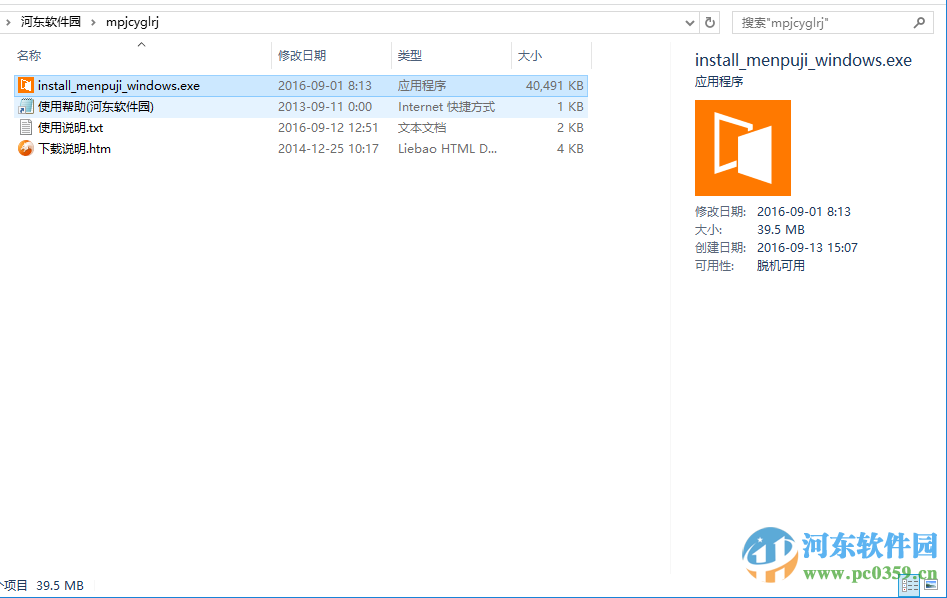Switch to details view icon in status bar
The height and width of the screenshot is (598, 947).
(x=910, y=585)
